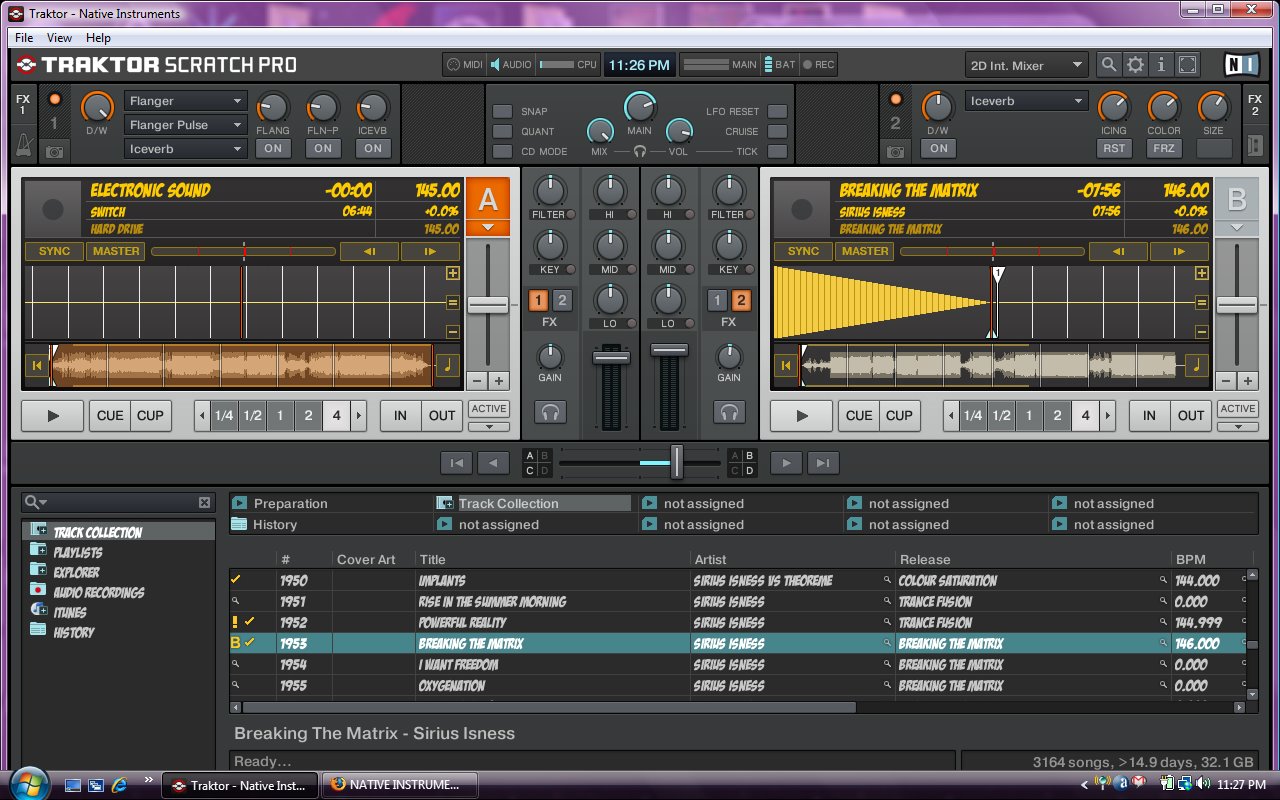Open the Flanger Pulse effect selector
The image size is (1280, 800).
tap(185, 124)
